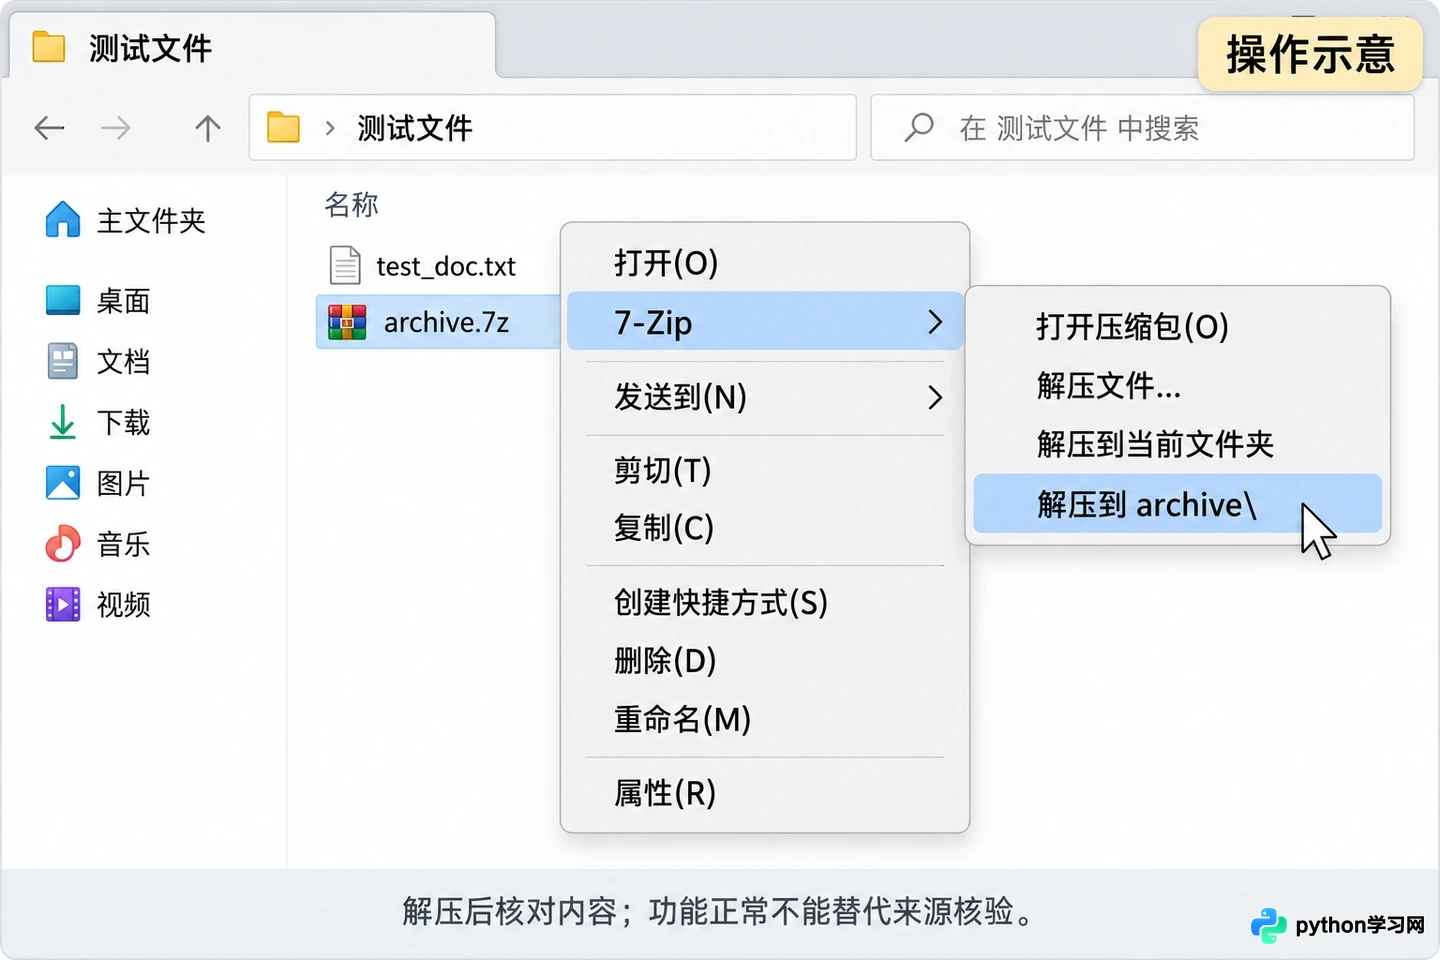Expand the 7-Zip submenu arrow
The image size is (1440, 960).
pos(935,322)
